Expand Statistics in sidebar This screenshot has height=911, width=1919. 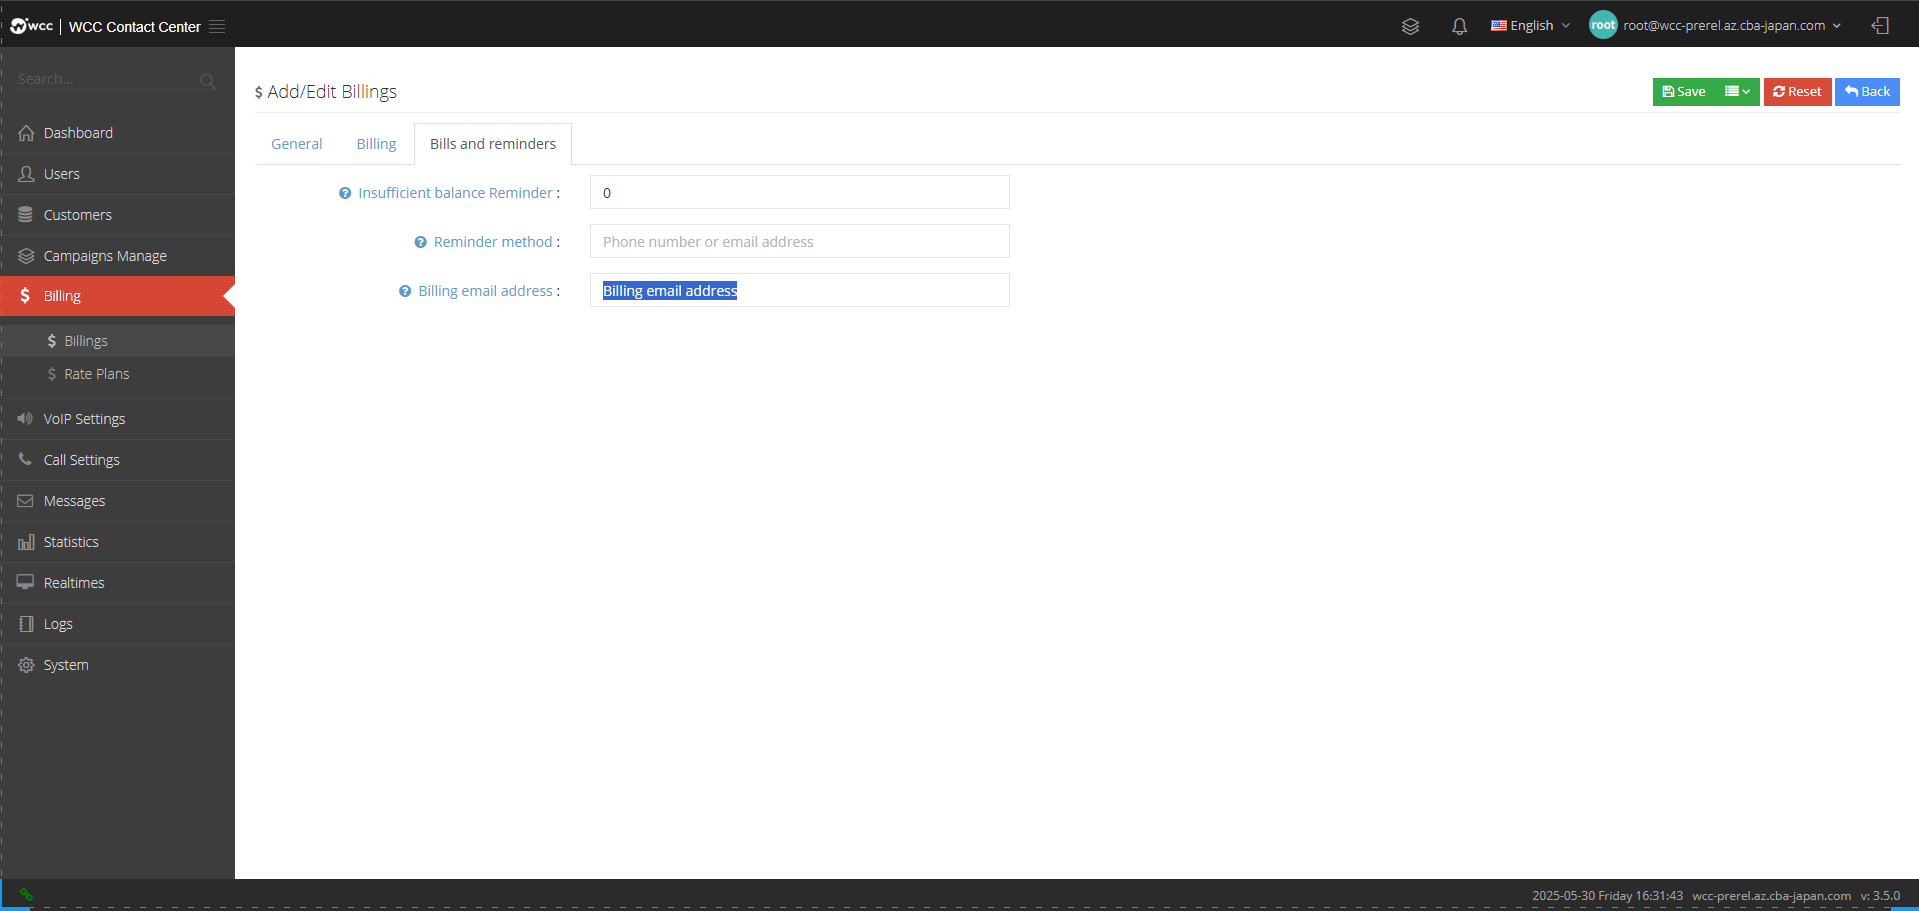pos(117,542)
